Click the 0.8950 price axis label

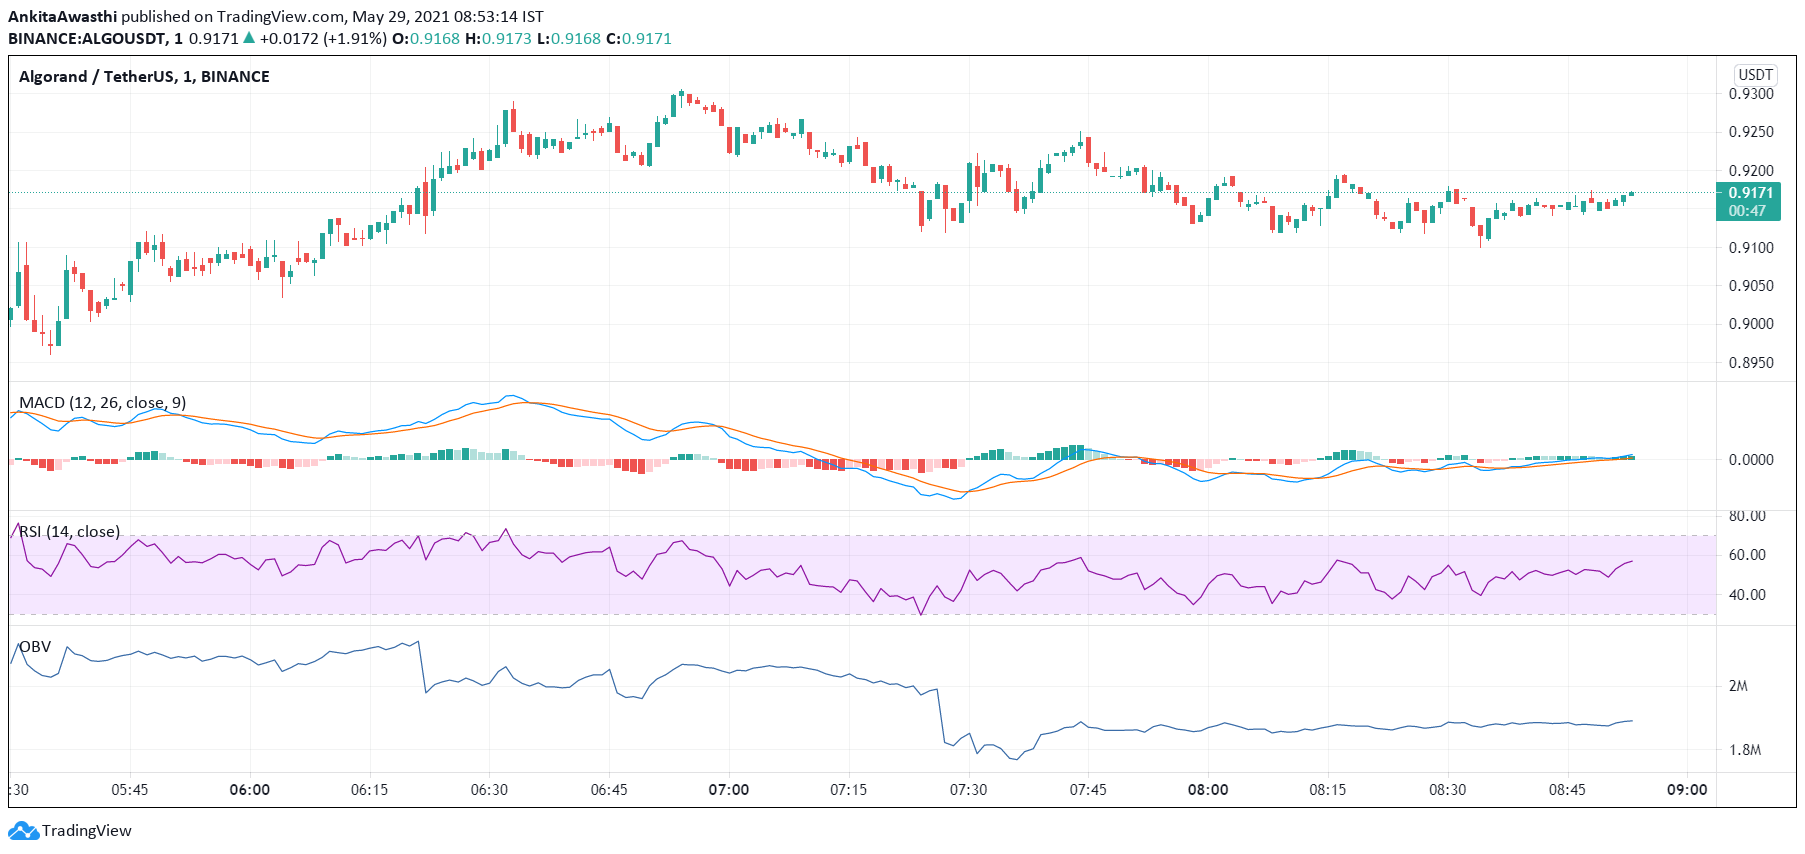(x=1751, y=363)
